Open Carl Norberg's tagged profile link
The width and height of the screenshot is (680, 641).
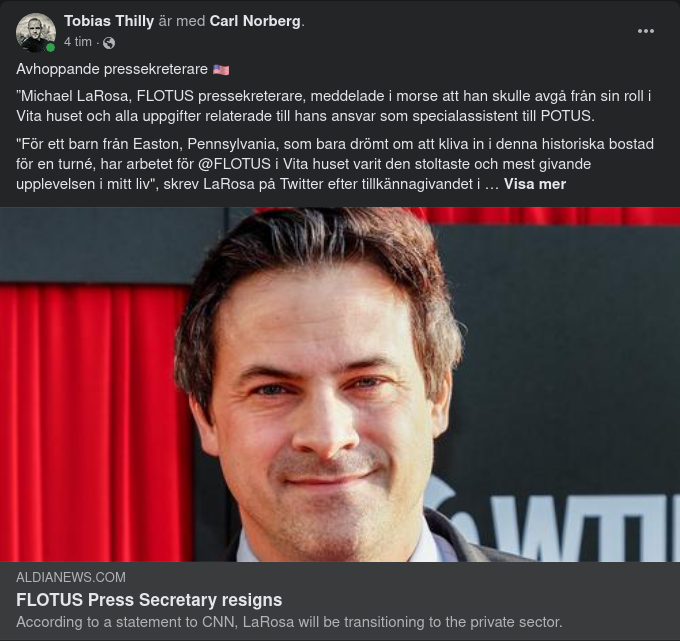pos(255,21)
